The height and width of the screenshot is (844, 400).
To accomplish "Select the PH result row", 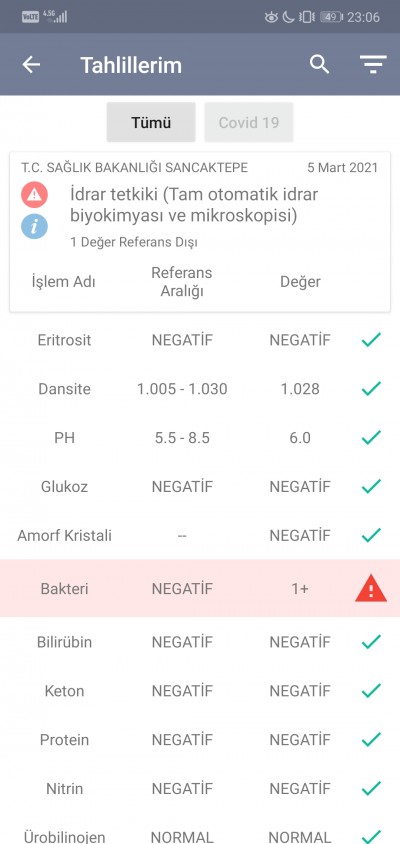I will tap(200, 438).
